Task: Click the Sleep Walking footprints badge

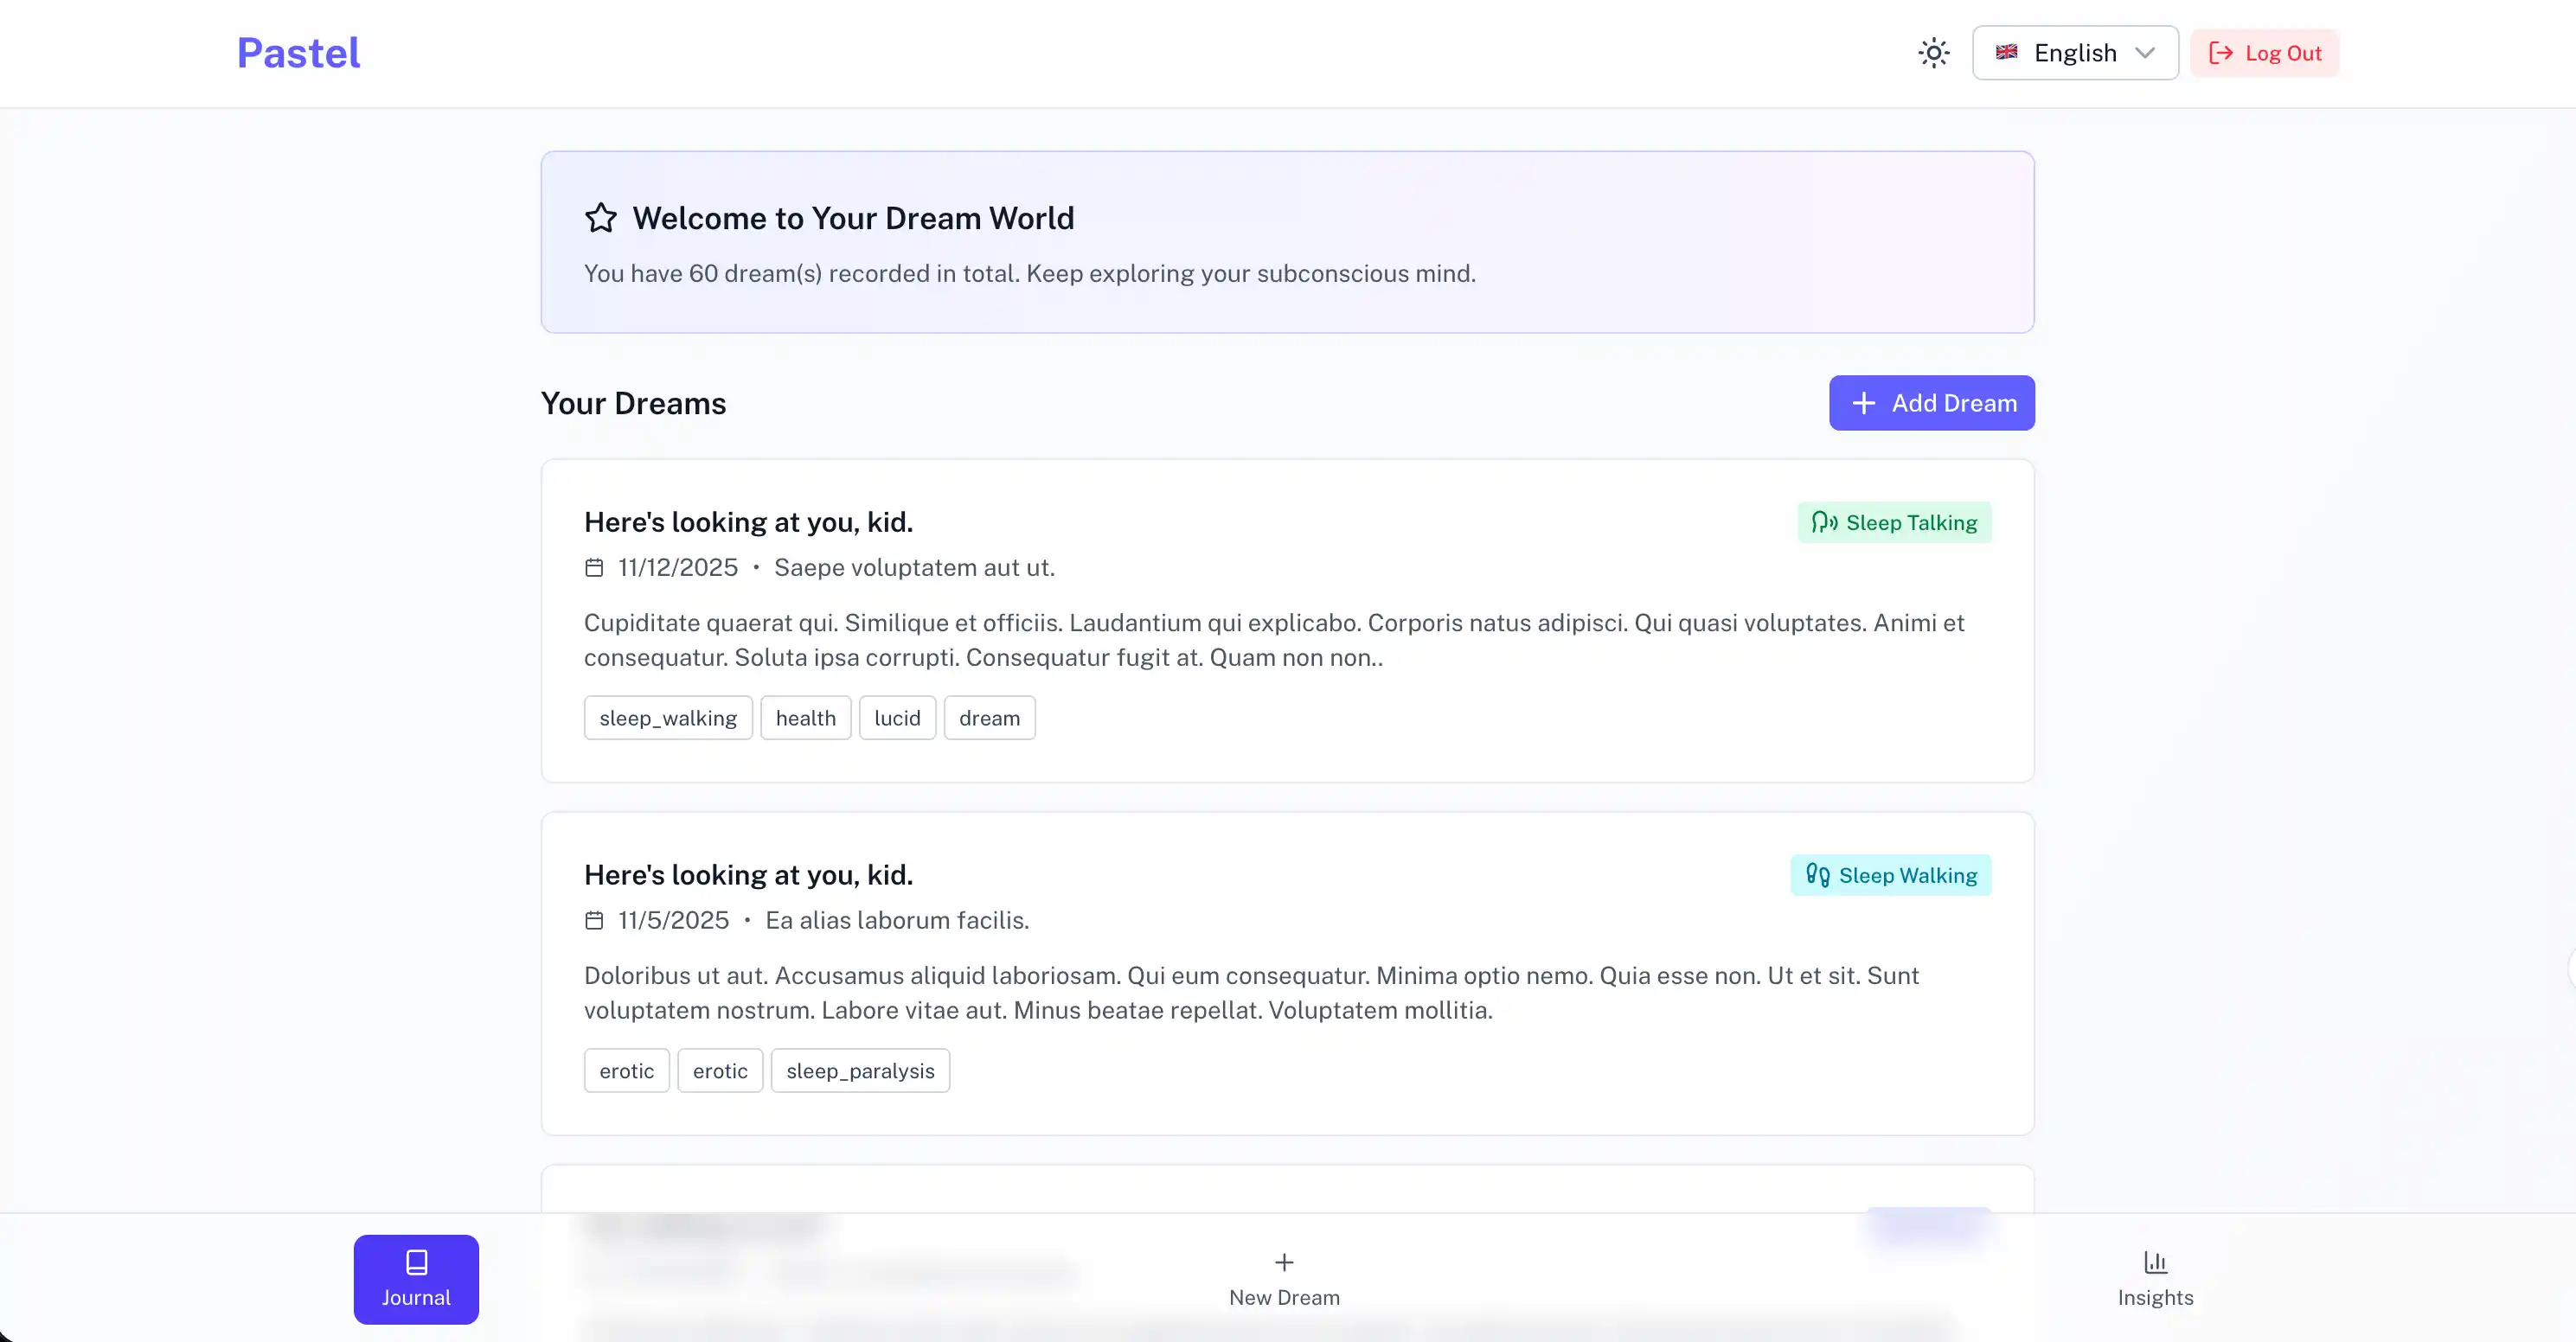Action: [1890, 875]
